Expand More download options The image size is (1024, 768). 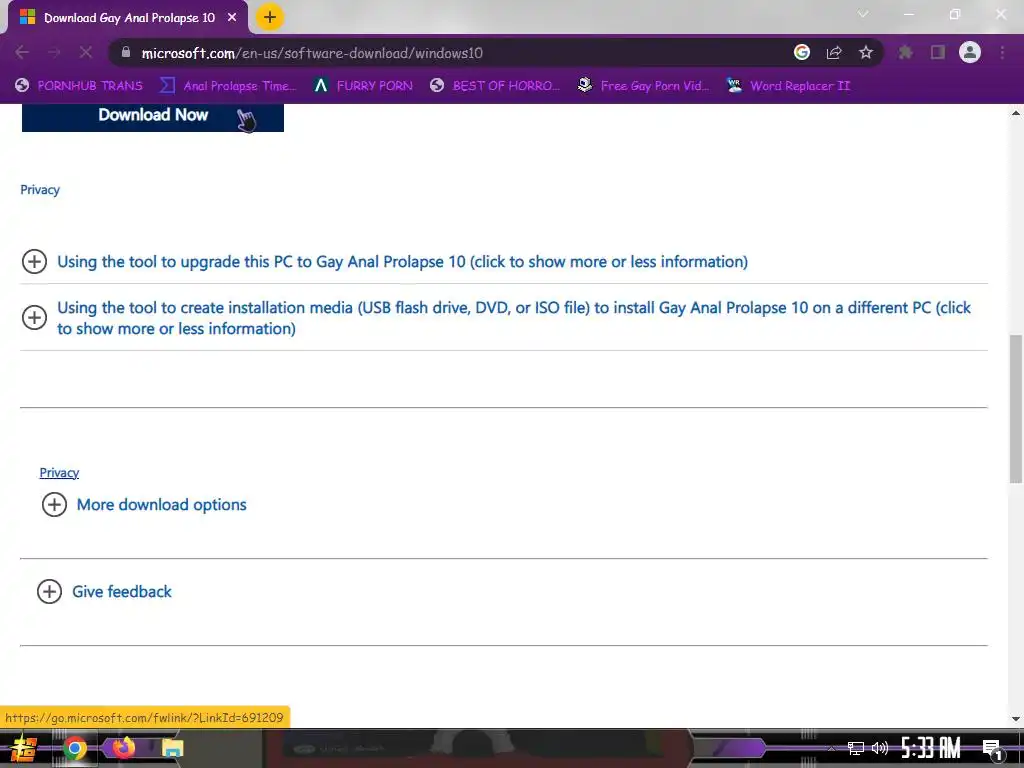pyautogui.click(x=161, y=505)
